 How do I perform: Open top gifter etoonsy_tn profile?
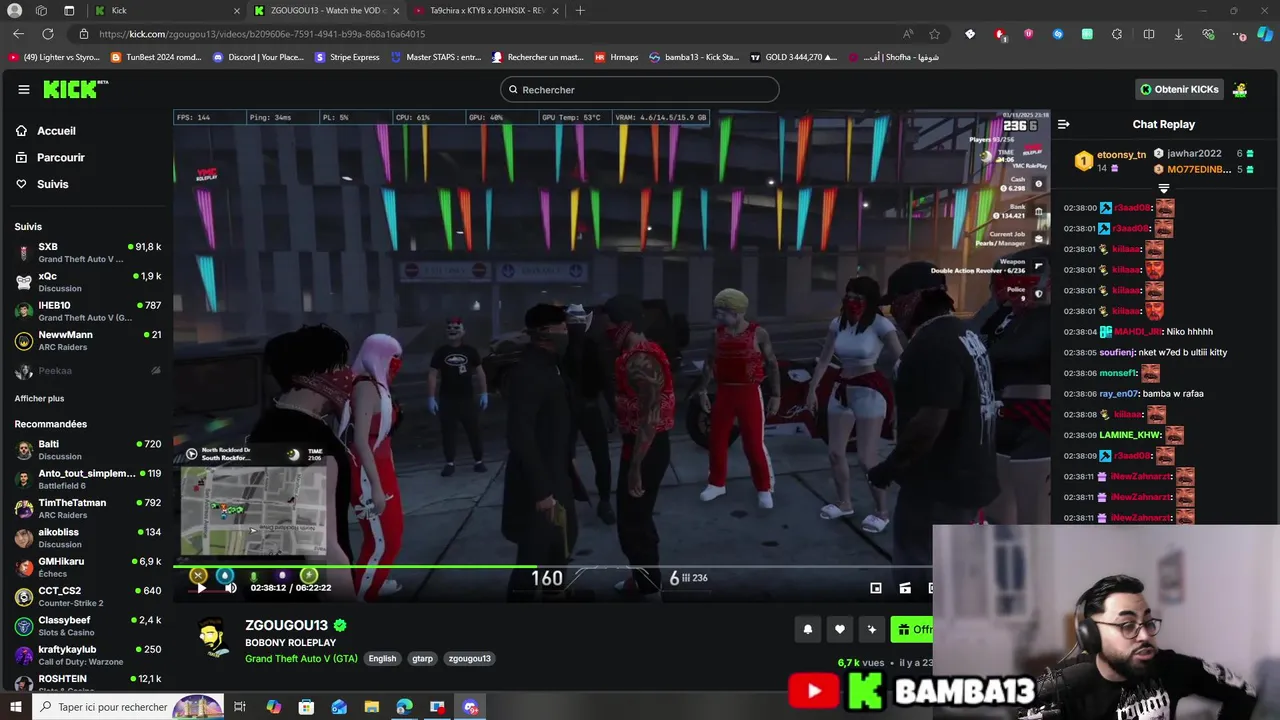pos(1121,155)
